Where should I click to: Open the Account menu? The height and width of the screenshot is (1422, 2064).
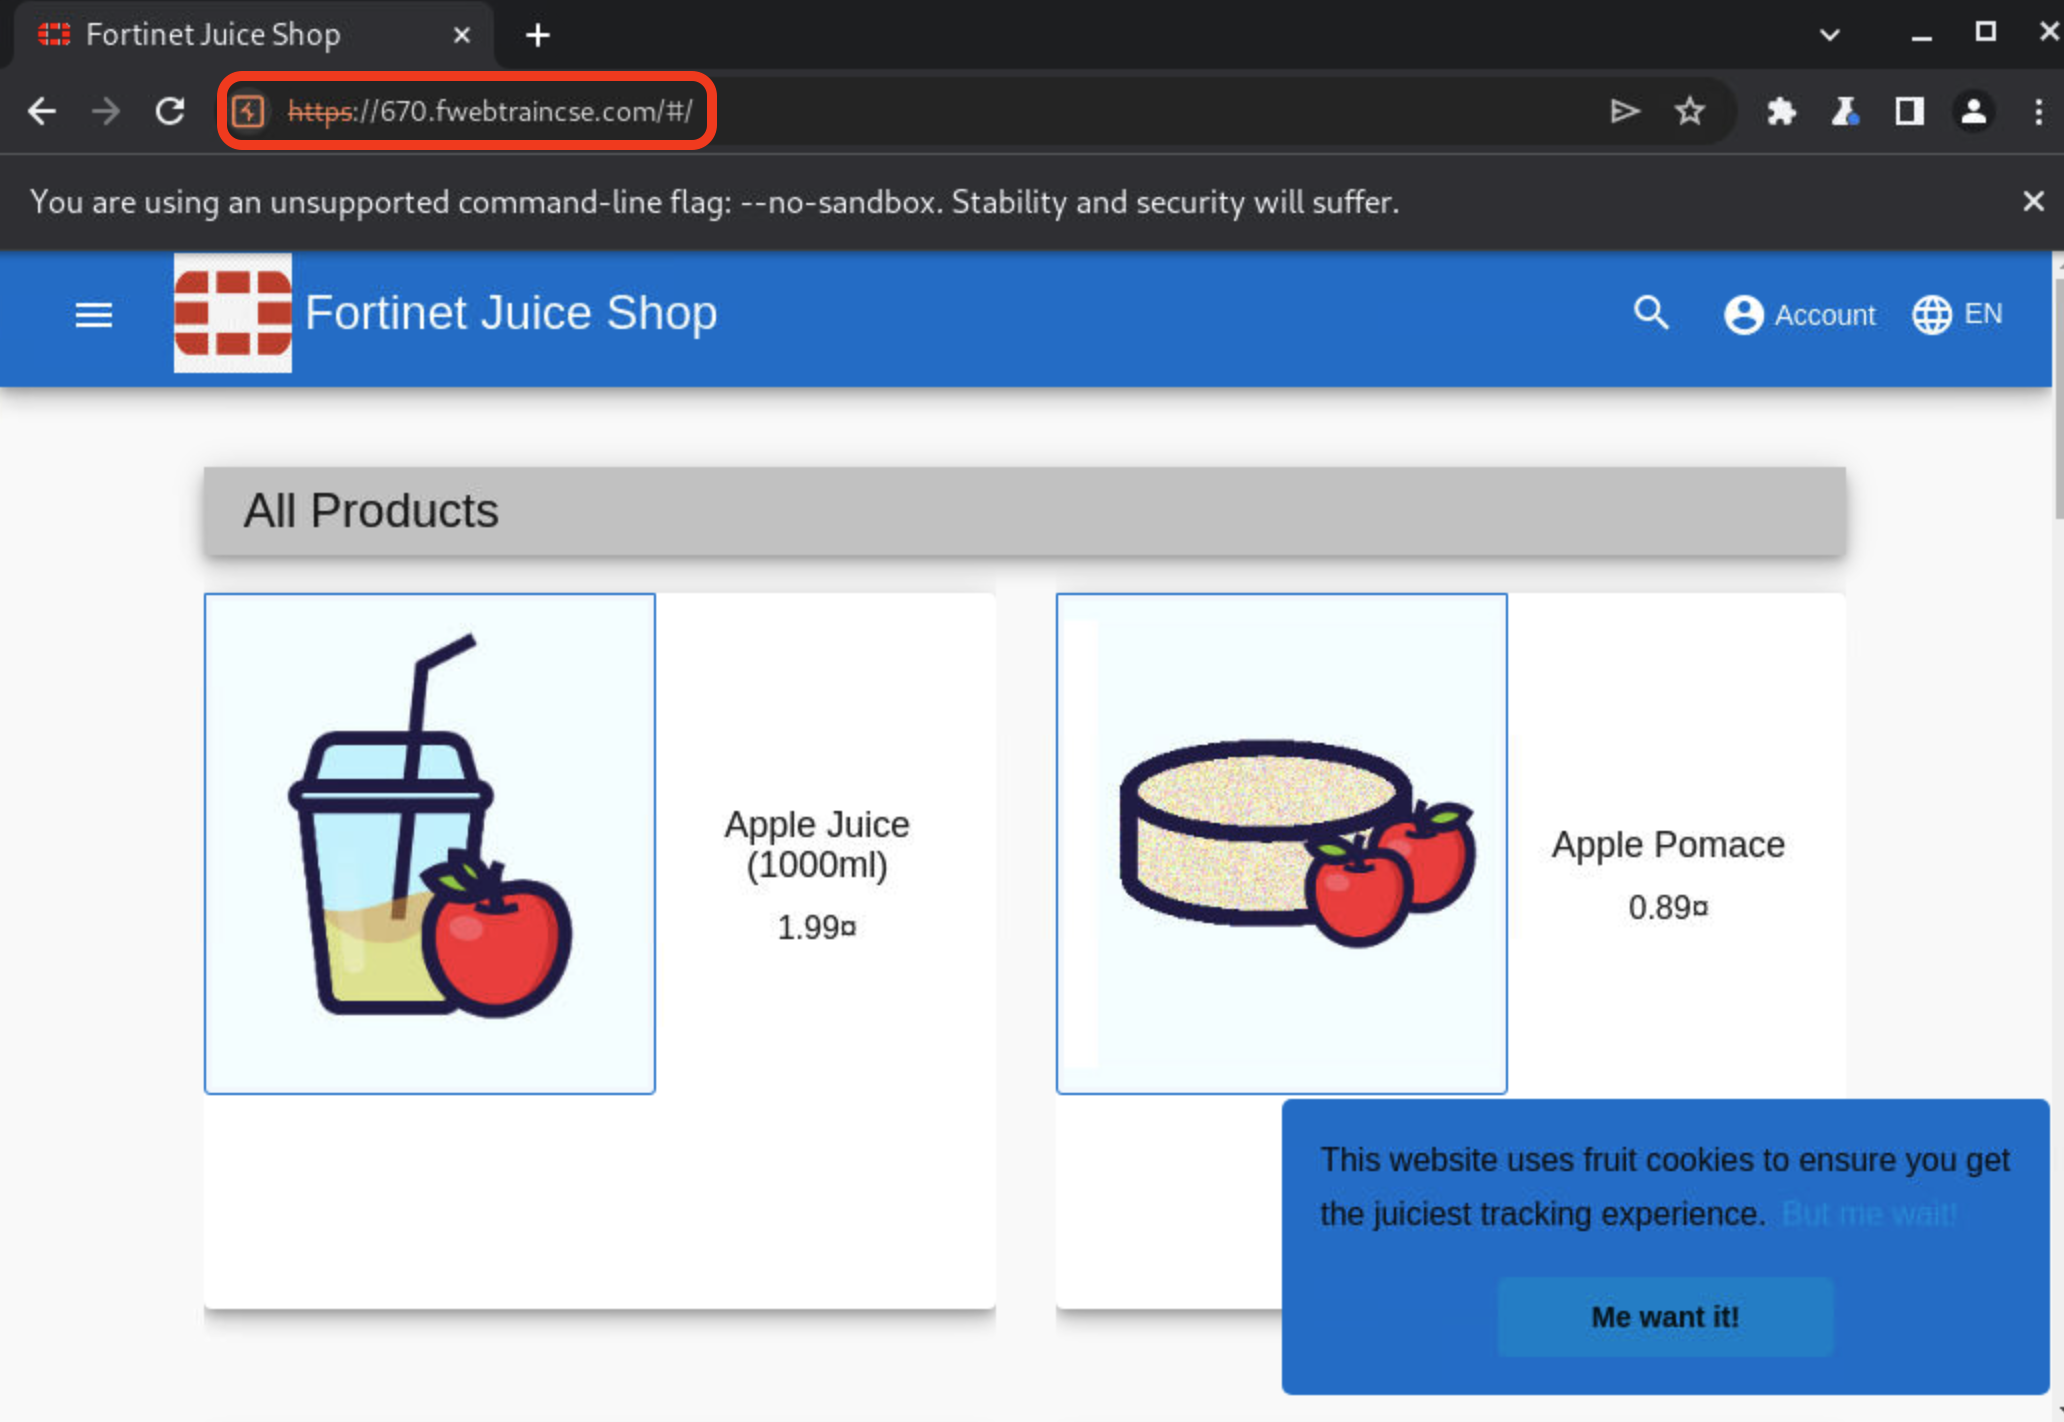[x=1800, y=314]
